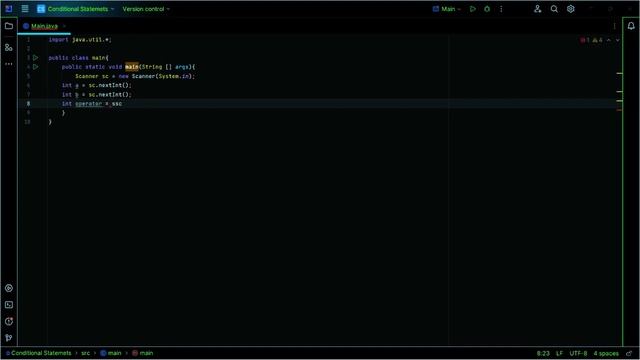Open editor tab options menu

[x=614, y=26]
